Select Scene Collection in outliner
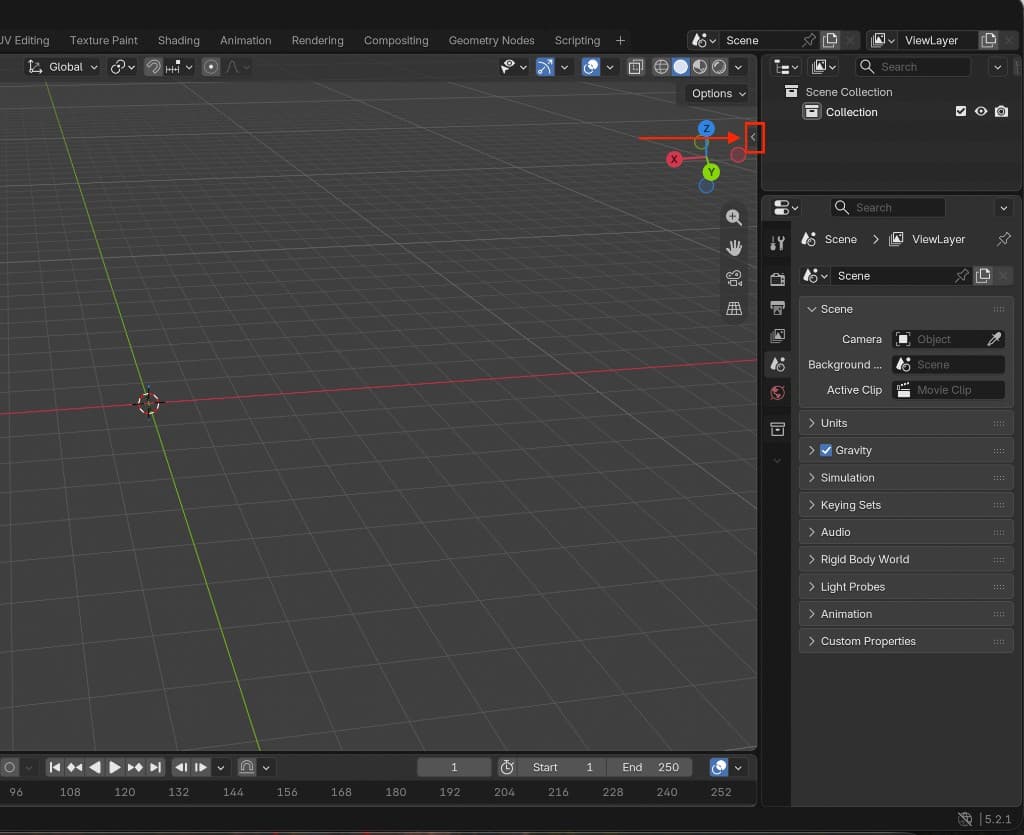The height and width of the screenshot is (835, 1024). coord(848,92)
